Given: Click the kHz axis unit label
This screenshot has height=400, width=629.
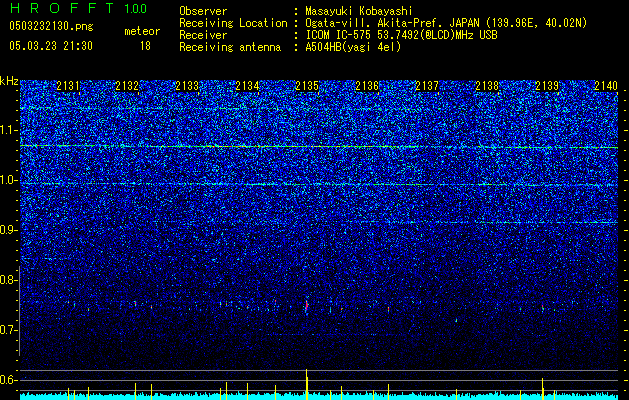Looking at the screenshot, I should point(9,81).
